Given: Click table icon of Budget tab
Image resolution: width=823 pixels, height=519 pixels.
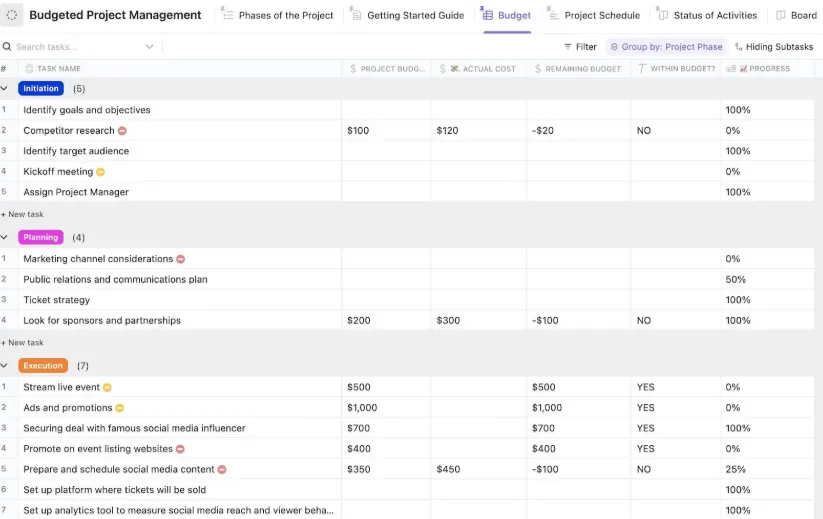Looking at the screenshot, I should point(488,15).
